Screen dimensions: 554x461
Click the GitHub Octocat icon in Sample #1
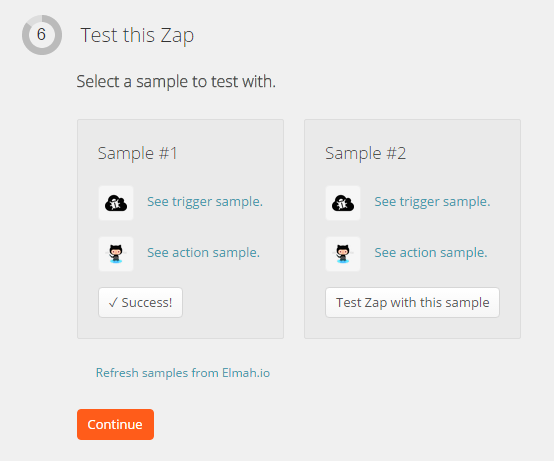(116, 254)
